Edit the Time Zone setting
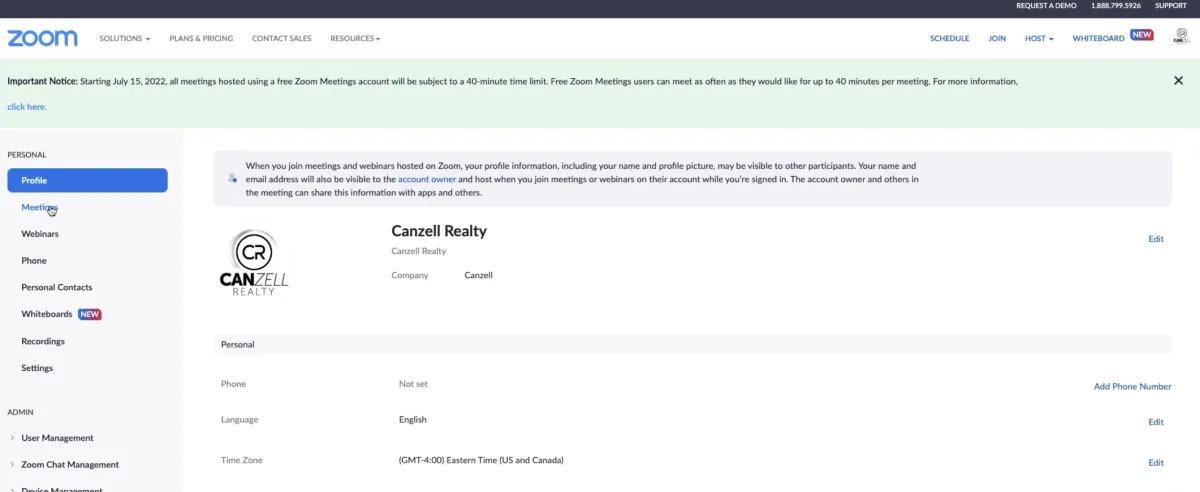The height and width of the screenshot is (492, 1200). point(1156,462)
